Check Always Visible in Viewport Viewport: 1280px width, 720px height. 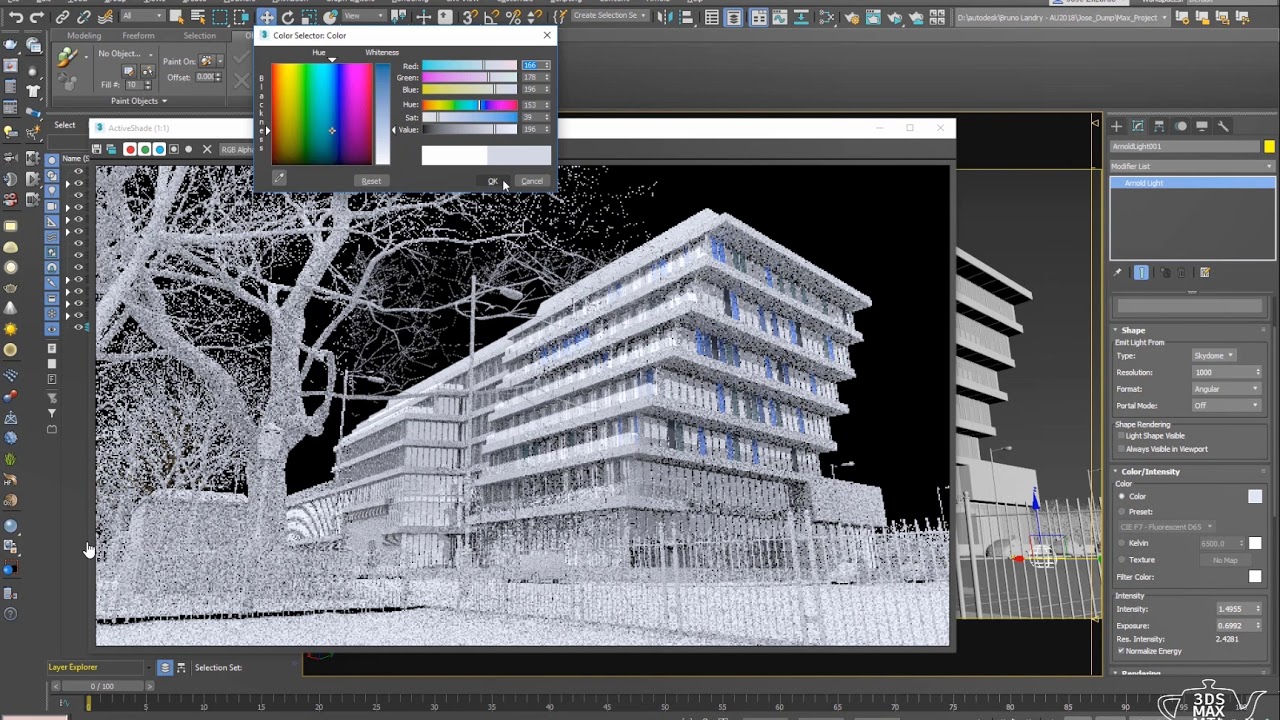point(1120,449)
